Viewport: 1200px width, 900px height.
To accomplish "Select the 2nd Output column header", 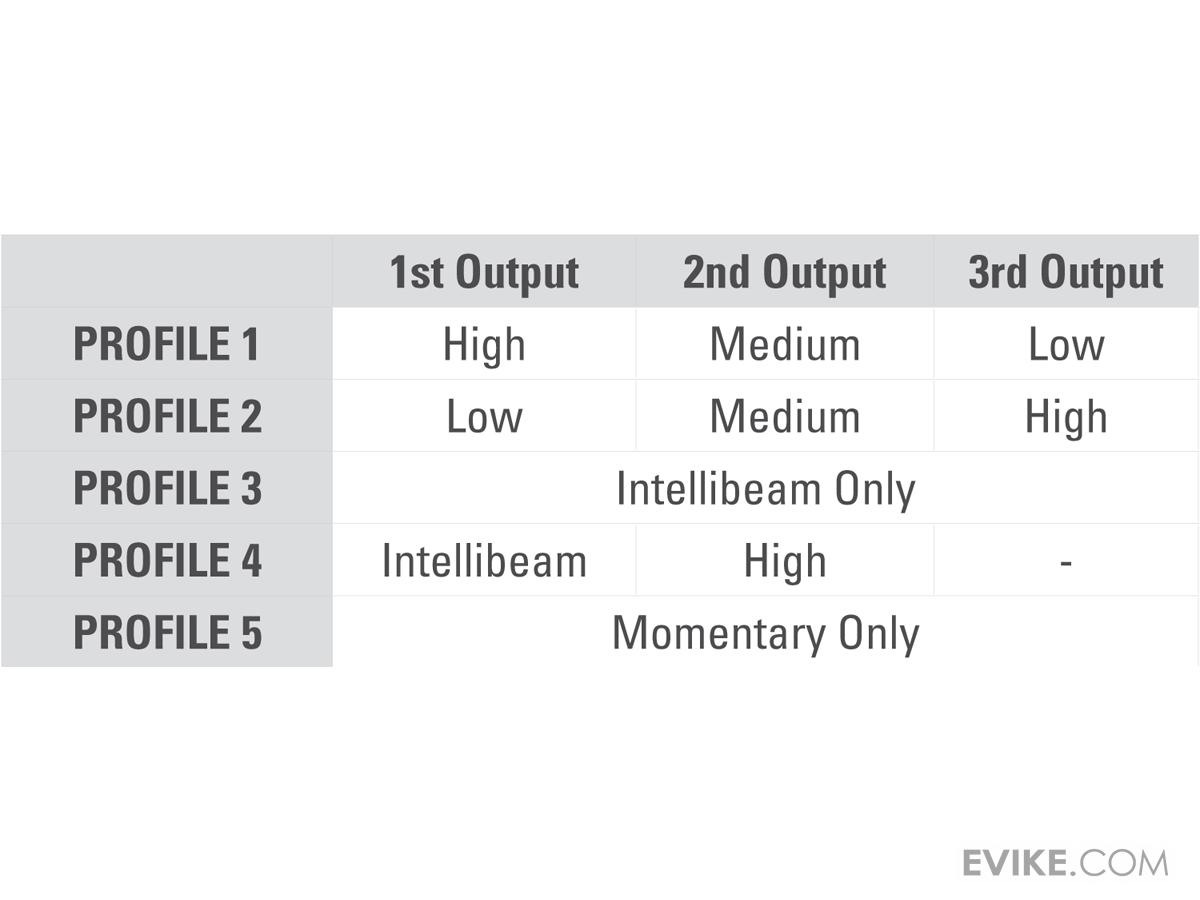I will 784,272.
